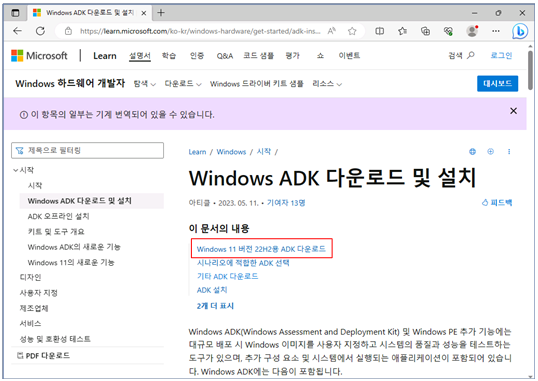The width and height of the screenshot is (538, 381).
Task: Open Browser essentials heart icon
Action: click(x=448, y=31)
